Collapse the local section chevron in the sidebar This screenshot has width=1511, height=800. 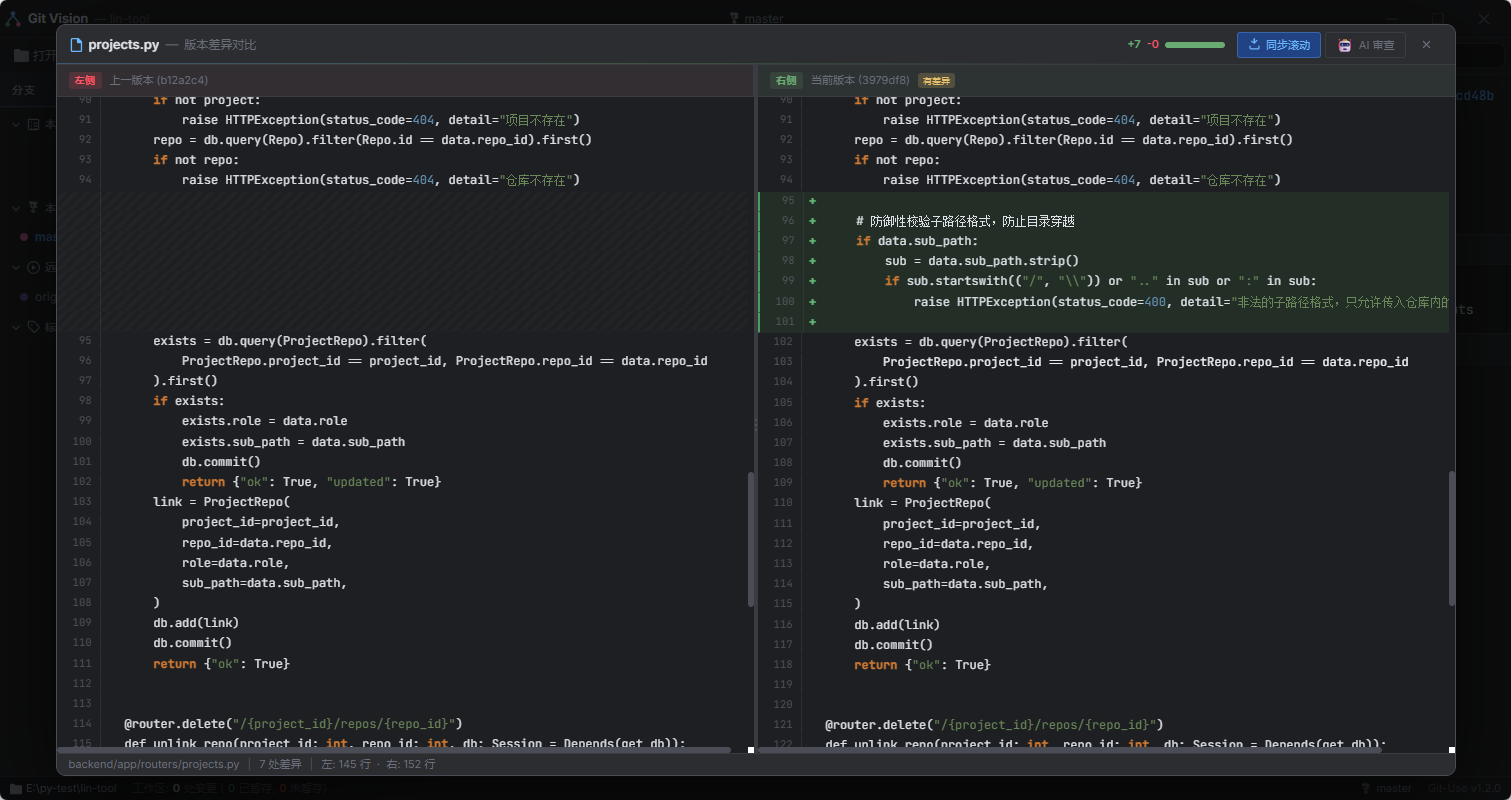point(16,124)
